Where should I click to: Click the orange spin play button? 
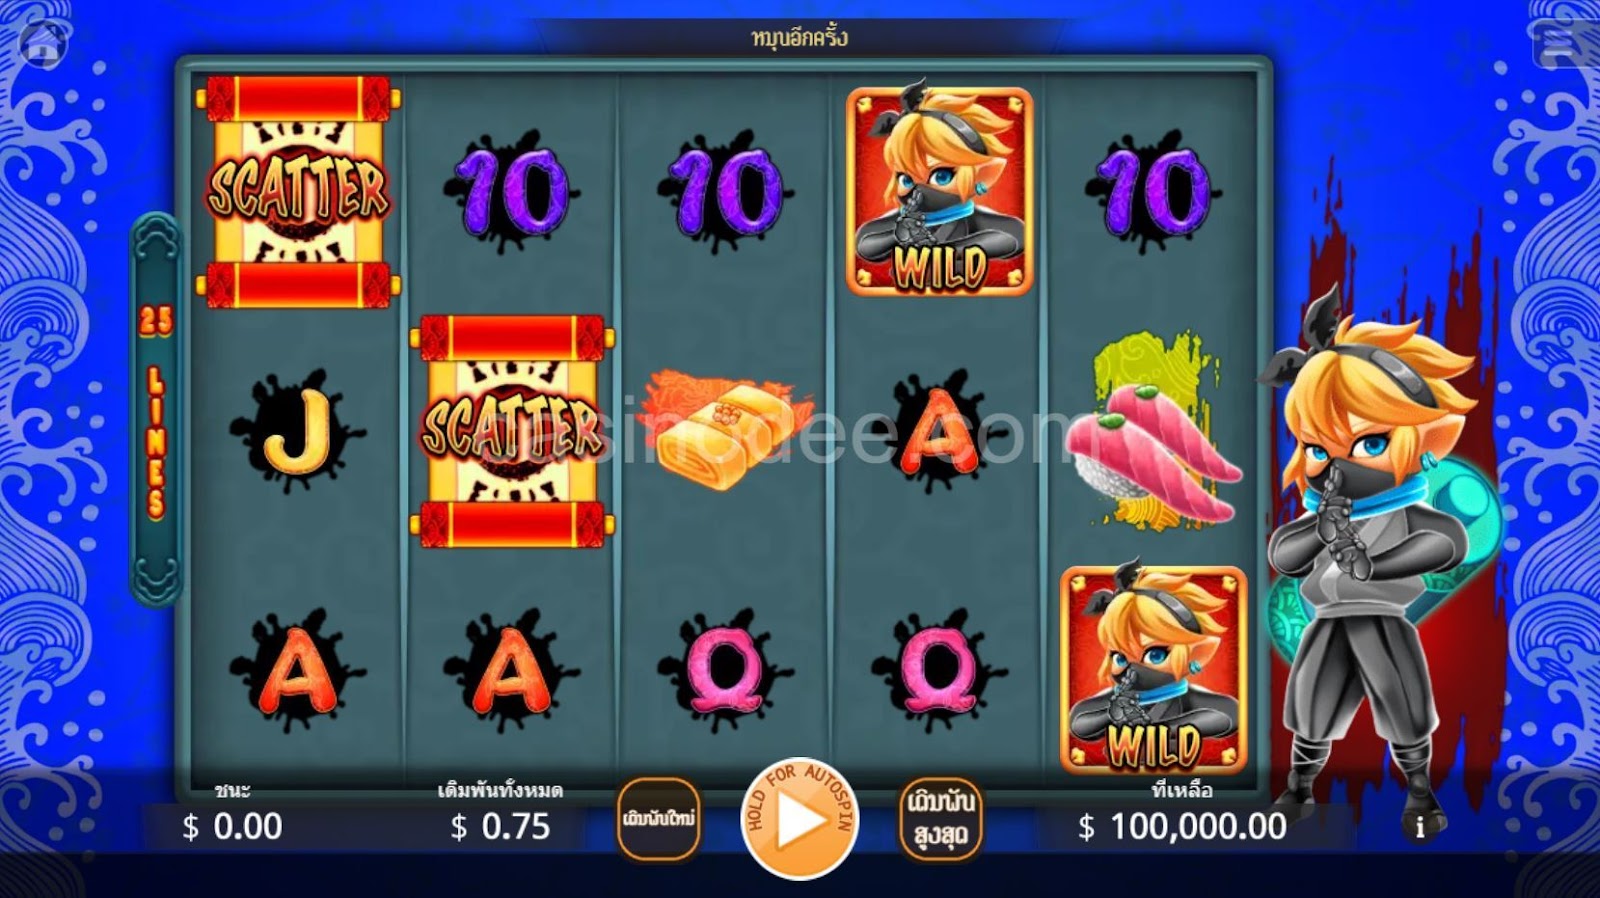800,819
